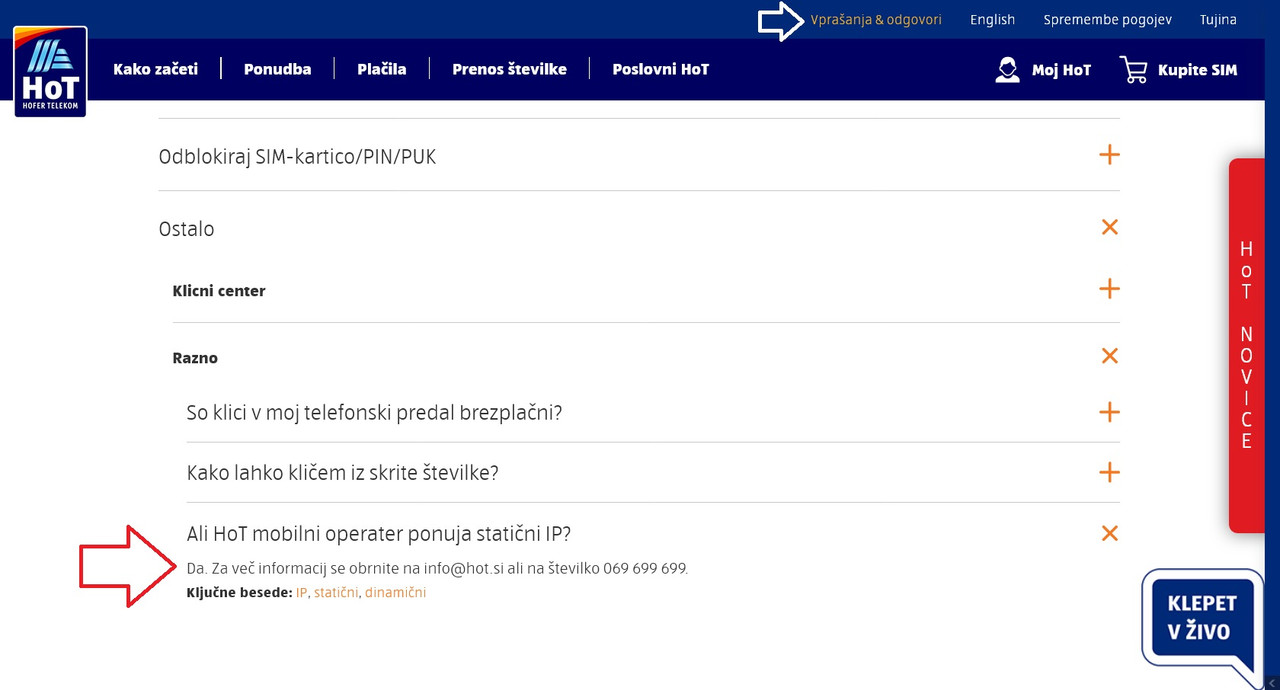Go to Vprašanja & odgovori page

coord(876,20)
